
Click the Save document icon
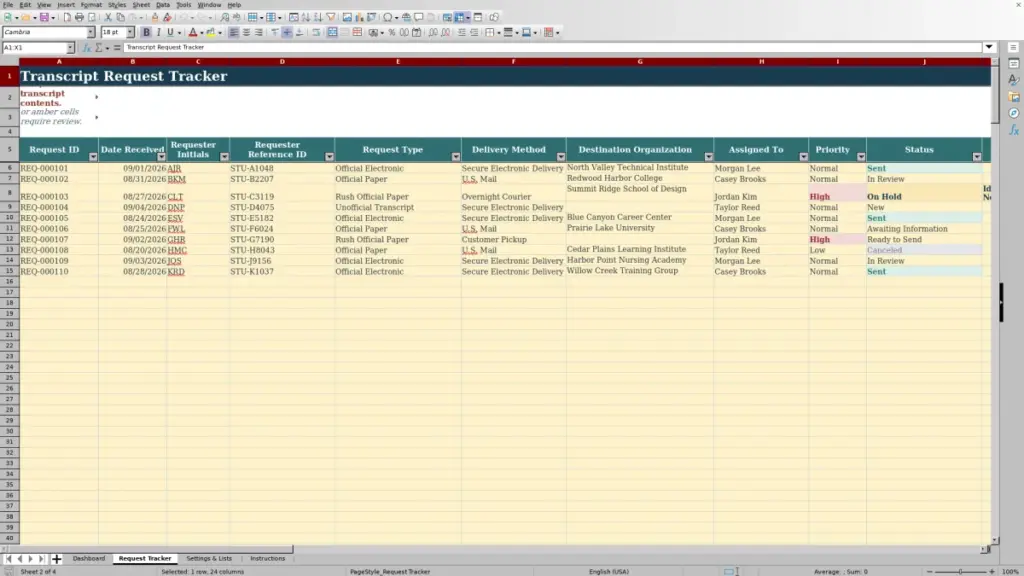click(x=44, y=18)
